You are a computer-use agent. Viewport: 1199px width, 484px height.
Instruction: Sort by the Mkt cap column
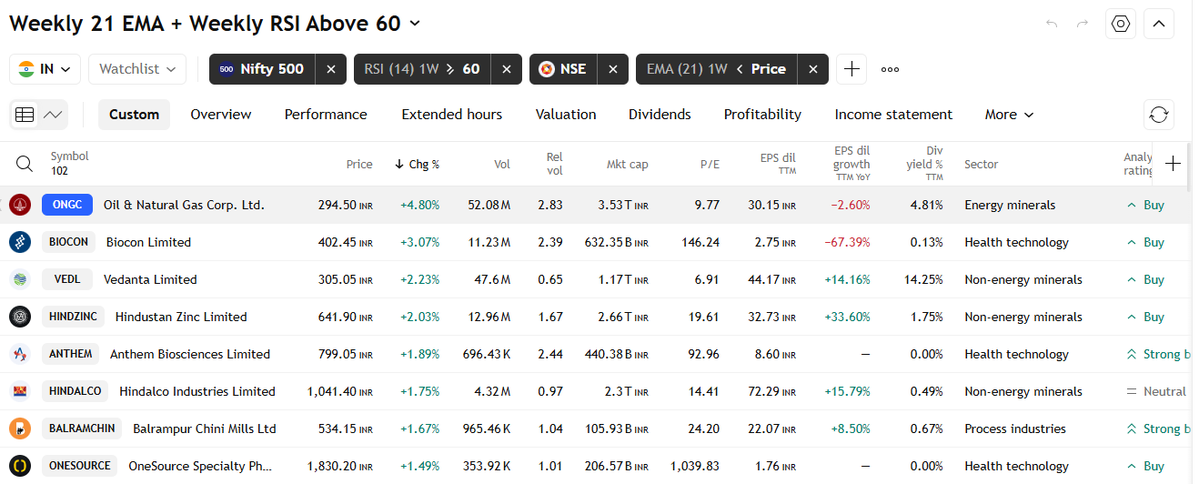(627, 164)
